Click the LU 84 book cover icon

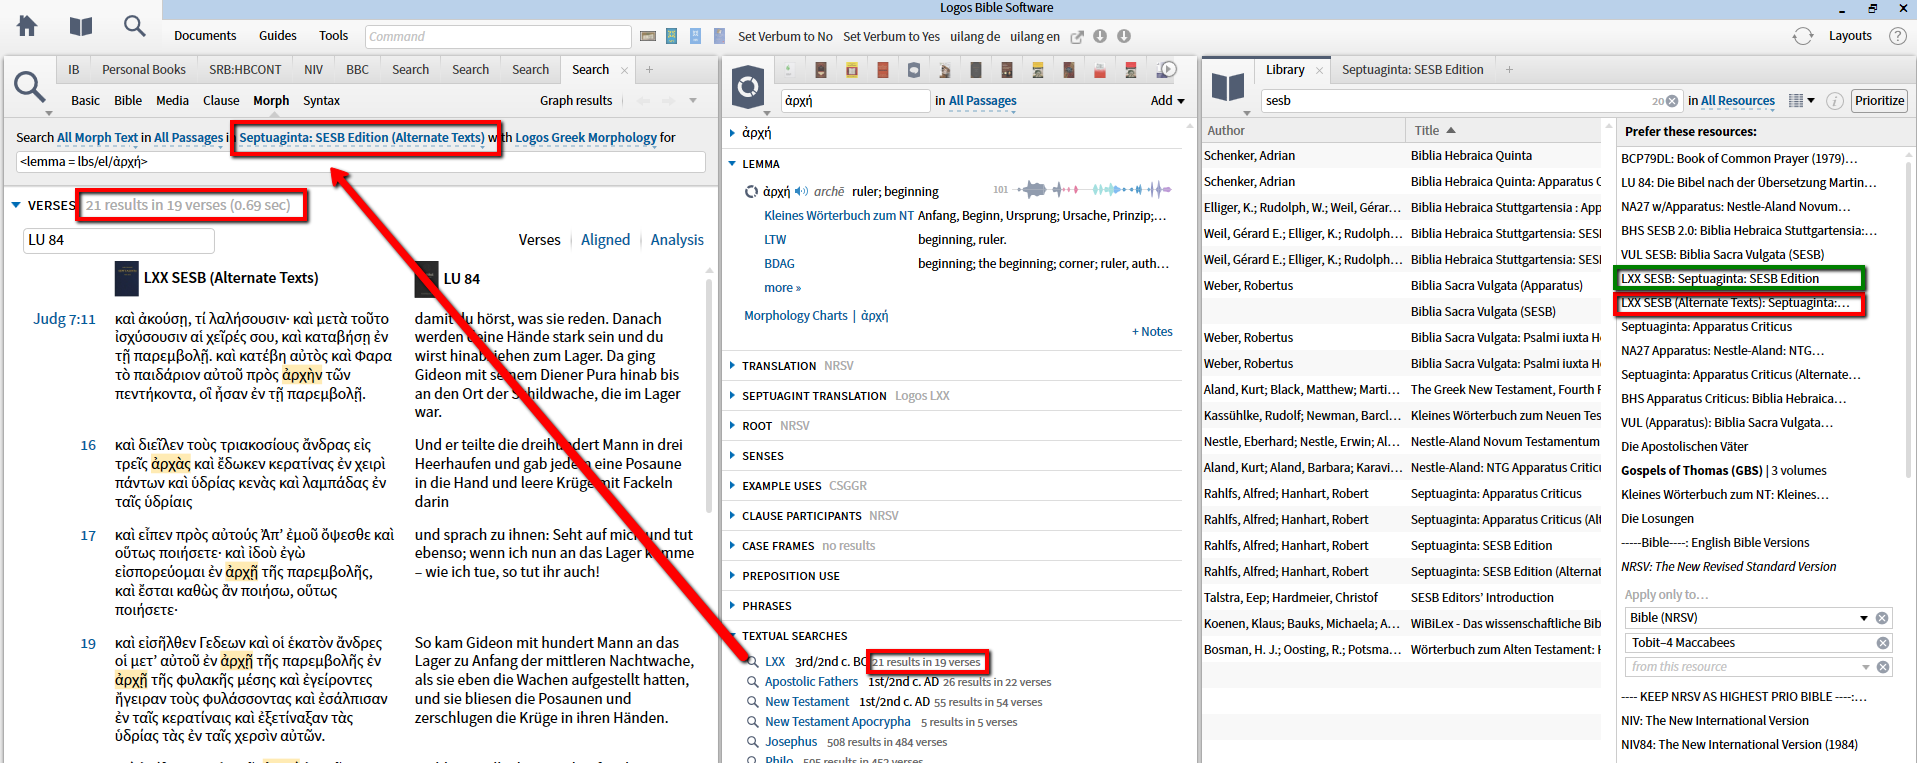[x=427, y=278]
